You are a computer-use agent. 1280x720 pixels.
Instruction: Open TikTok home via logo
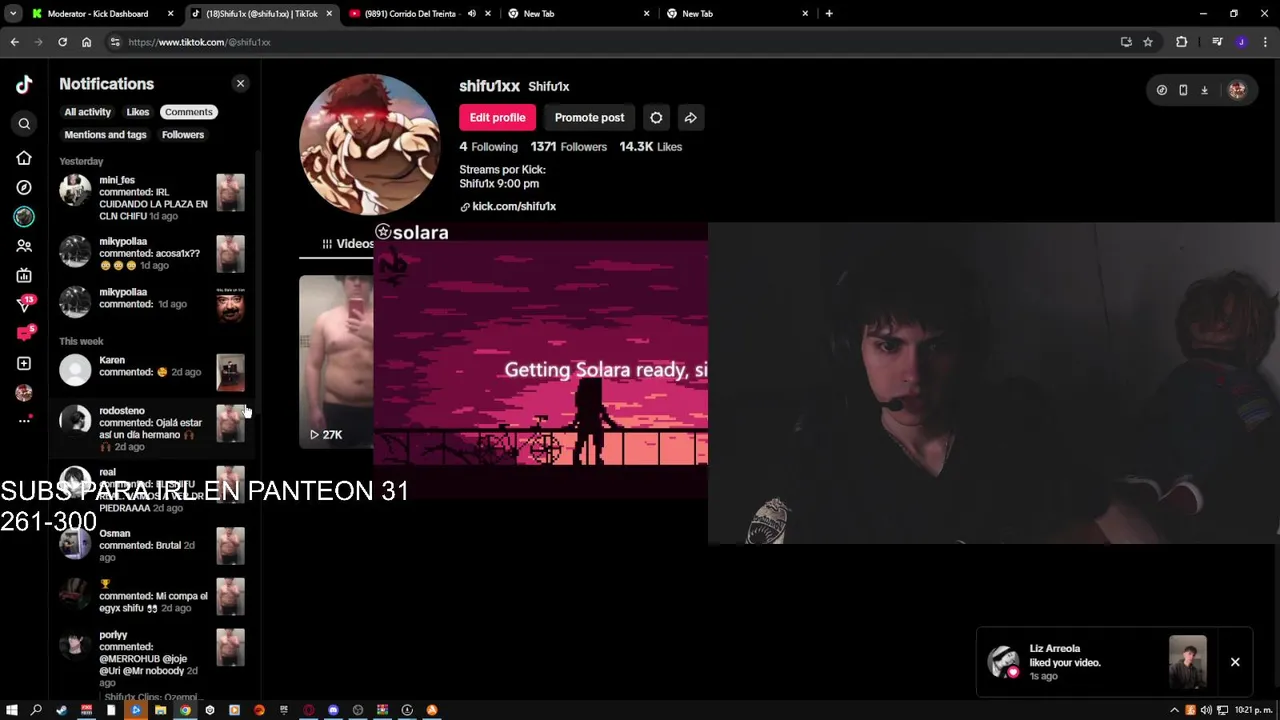24,85
